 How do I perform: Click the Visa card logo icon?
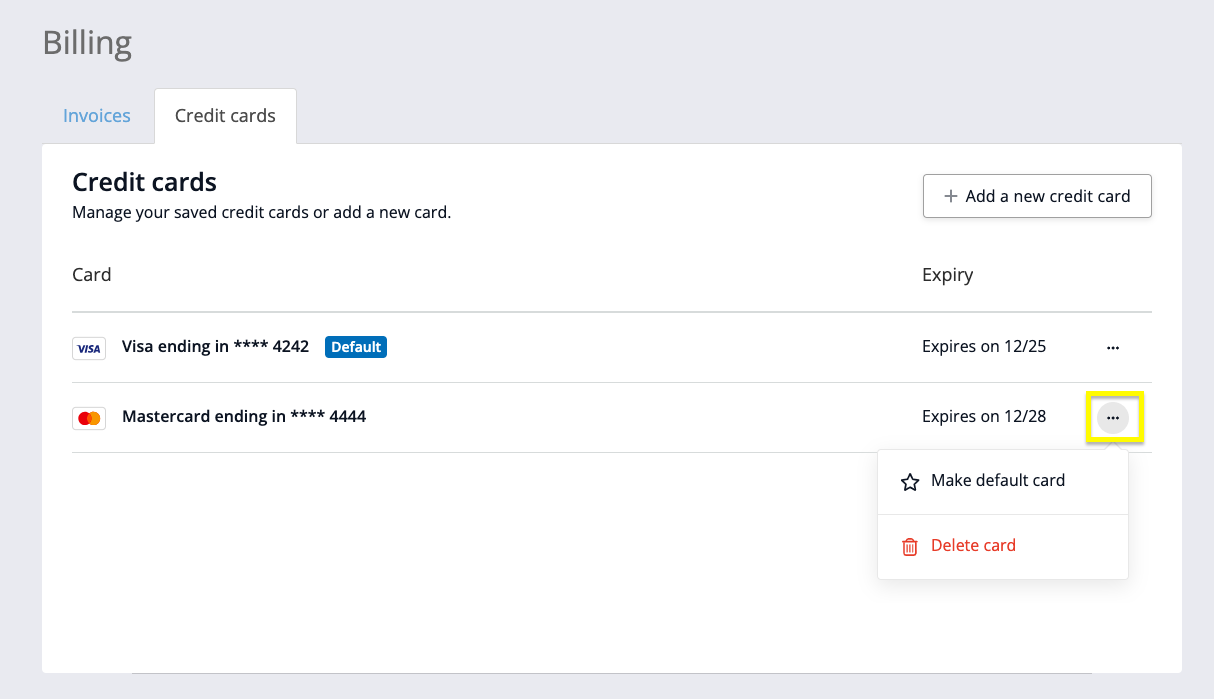tap(89, 348)
